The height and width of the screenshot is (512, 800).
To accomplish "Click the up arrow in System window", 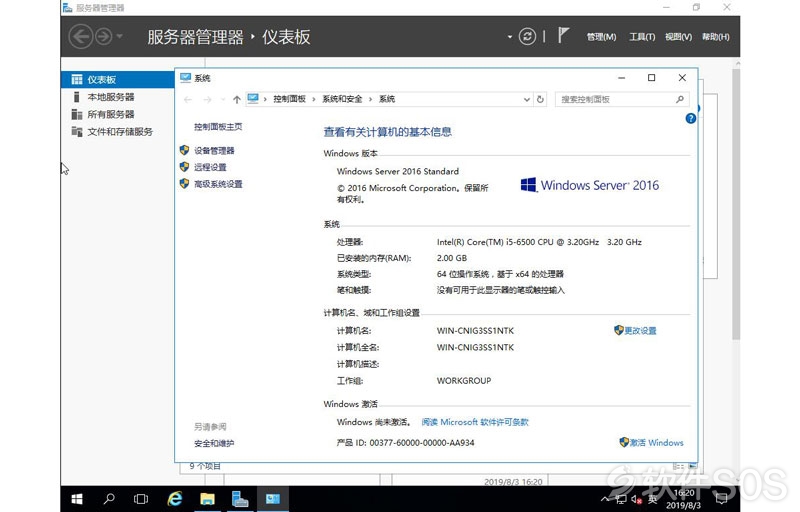I will [236, 99].
